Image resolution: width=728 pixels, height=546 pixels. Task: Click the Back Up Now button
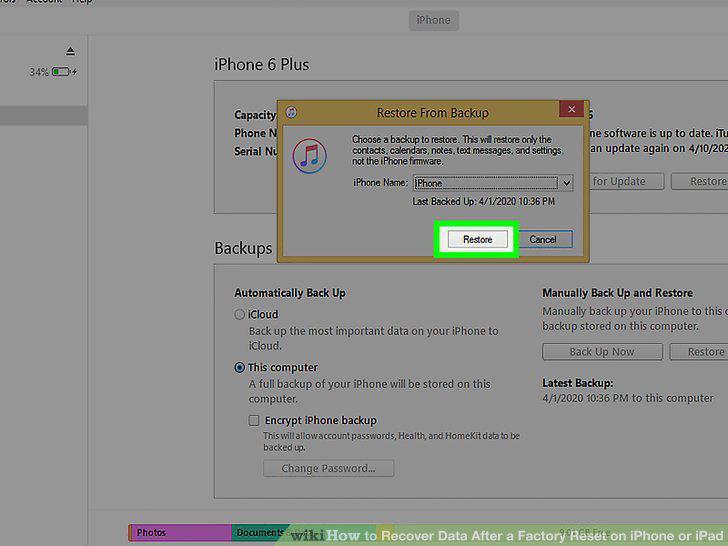602,352
